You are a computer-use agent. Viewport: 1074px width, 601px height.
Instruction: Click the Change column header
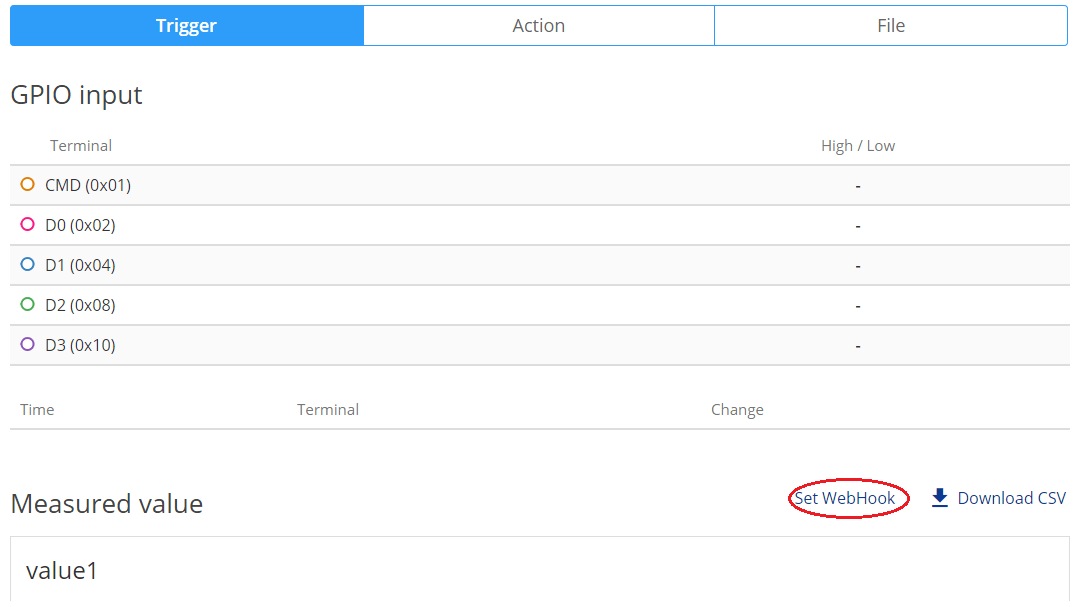pos(738,409)
